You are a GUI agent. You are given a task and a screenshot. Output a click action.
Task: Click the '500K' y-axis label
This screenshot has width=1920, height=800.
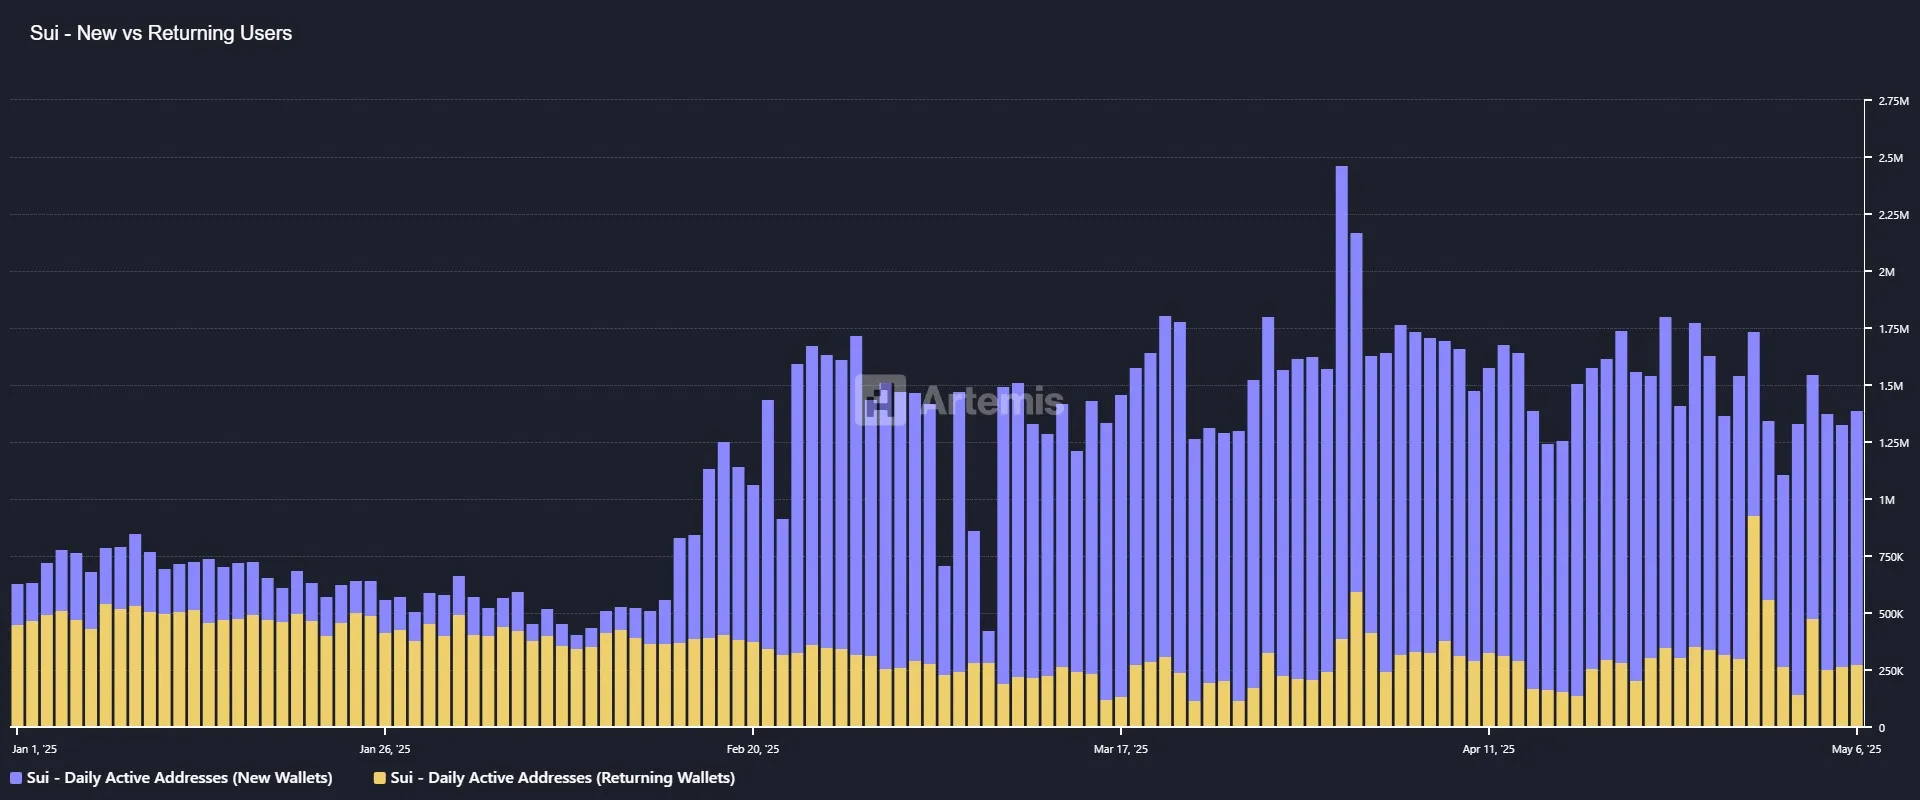click(x=1891, y=614)
